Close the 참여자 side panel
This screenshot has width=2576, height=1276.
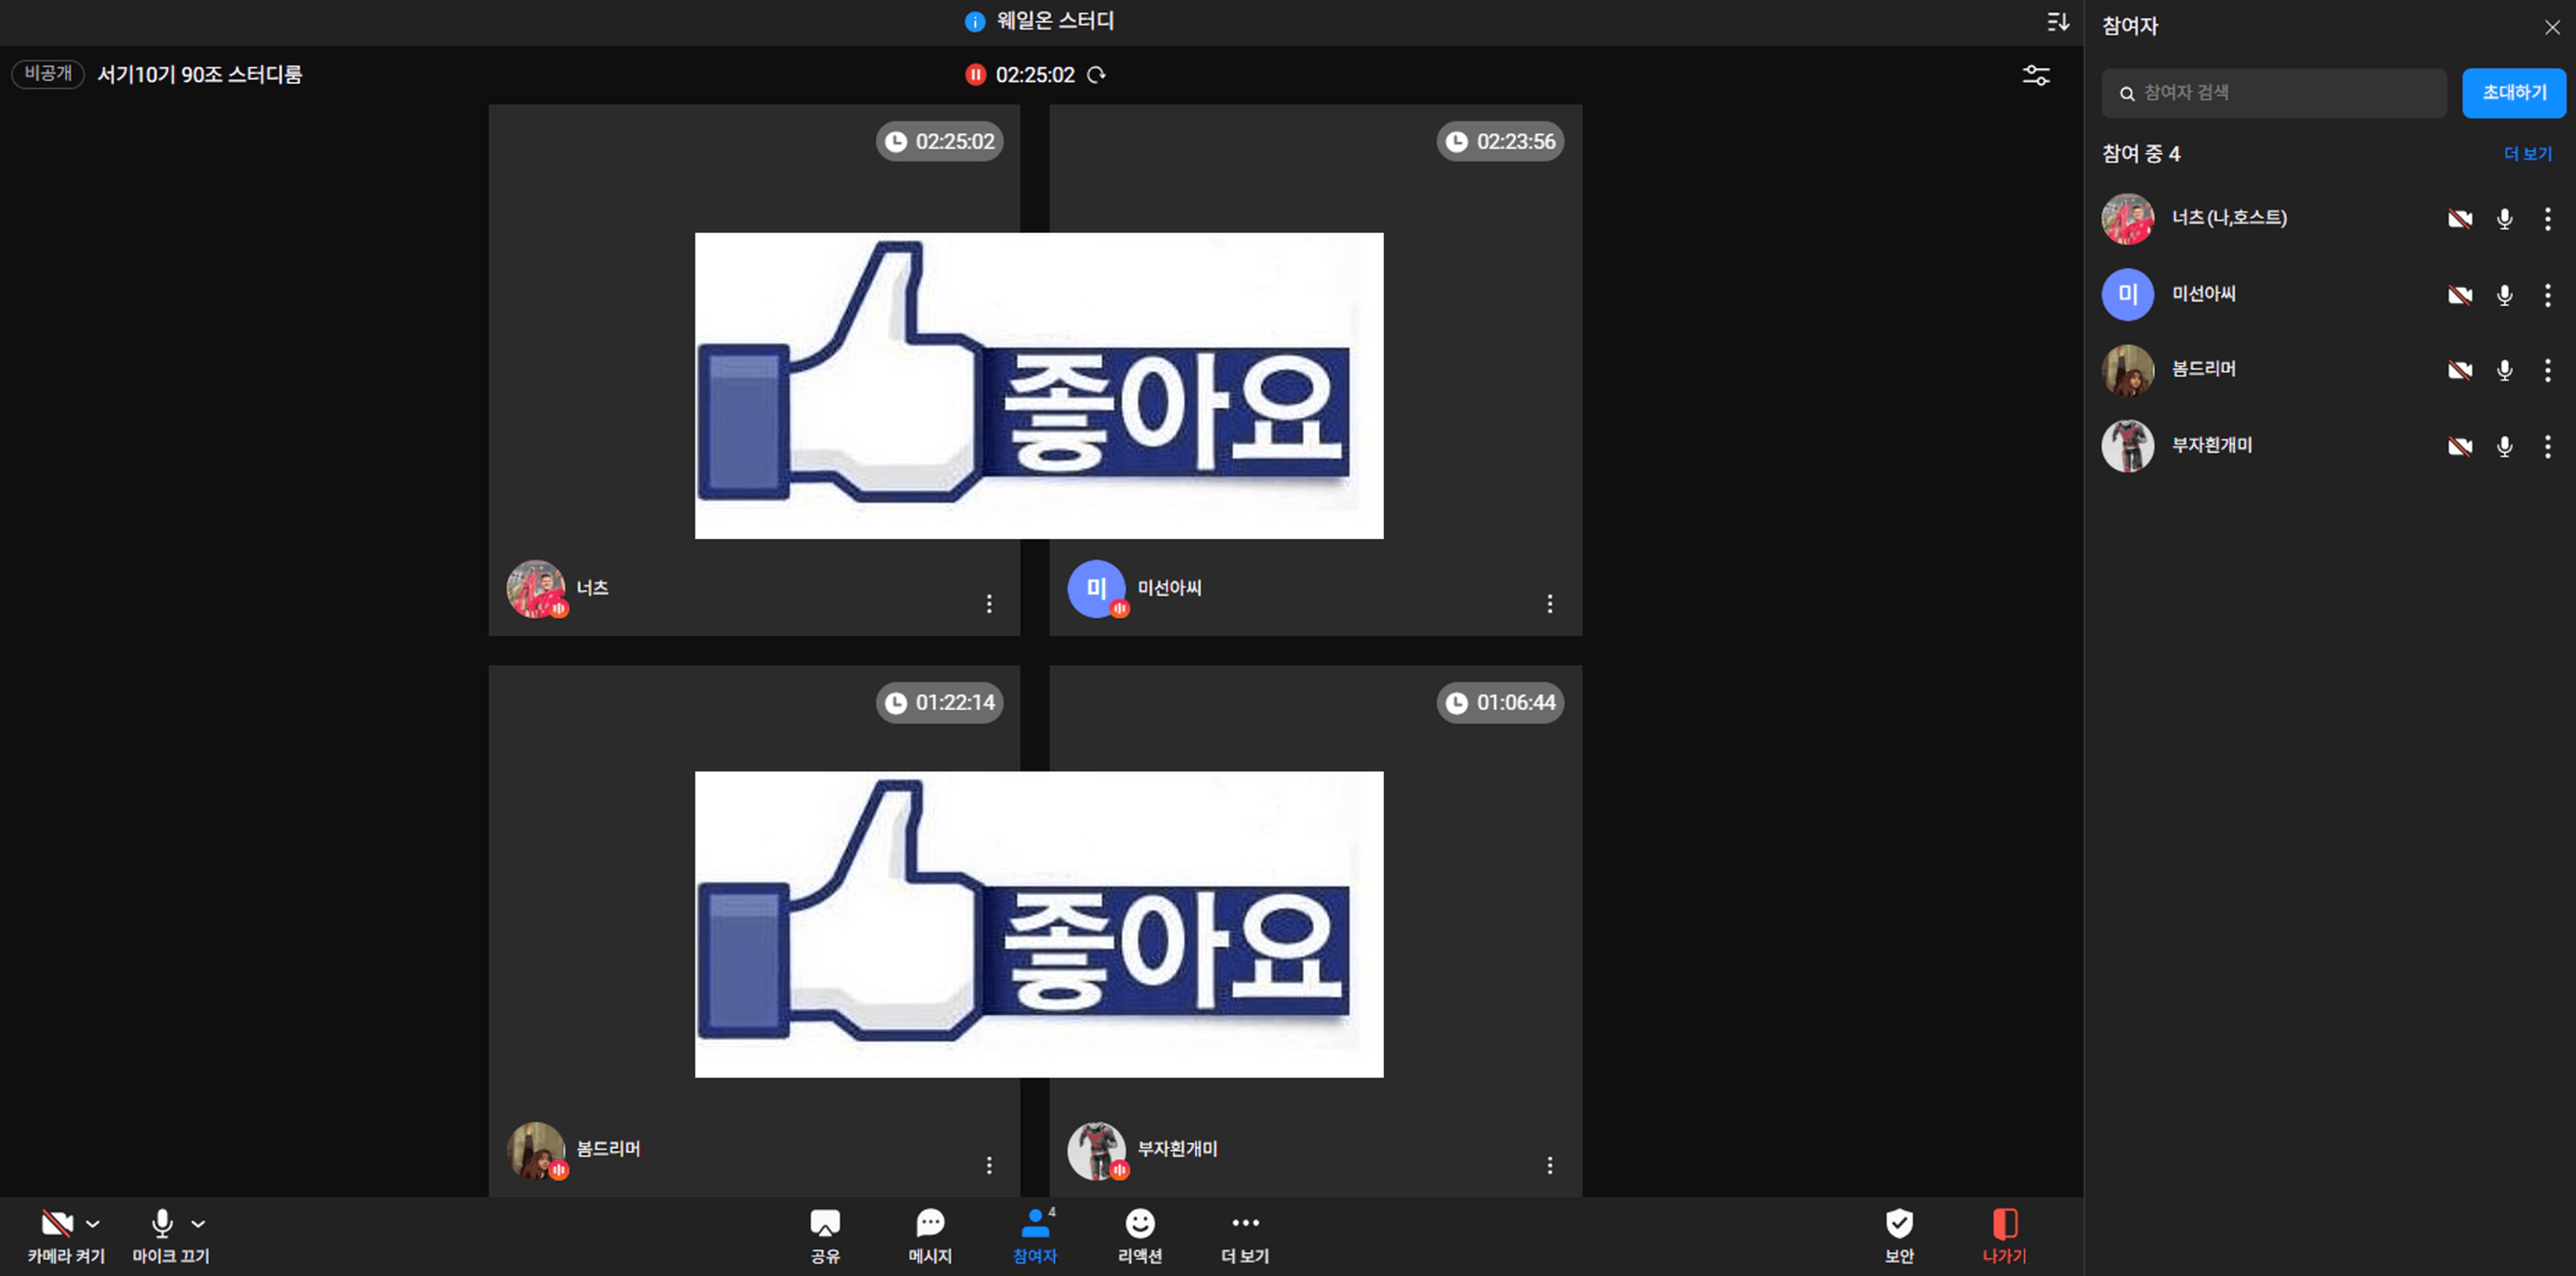coord(2552,27)
